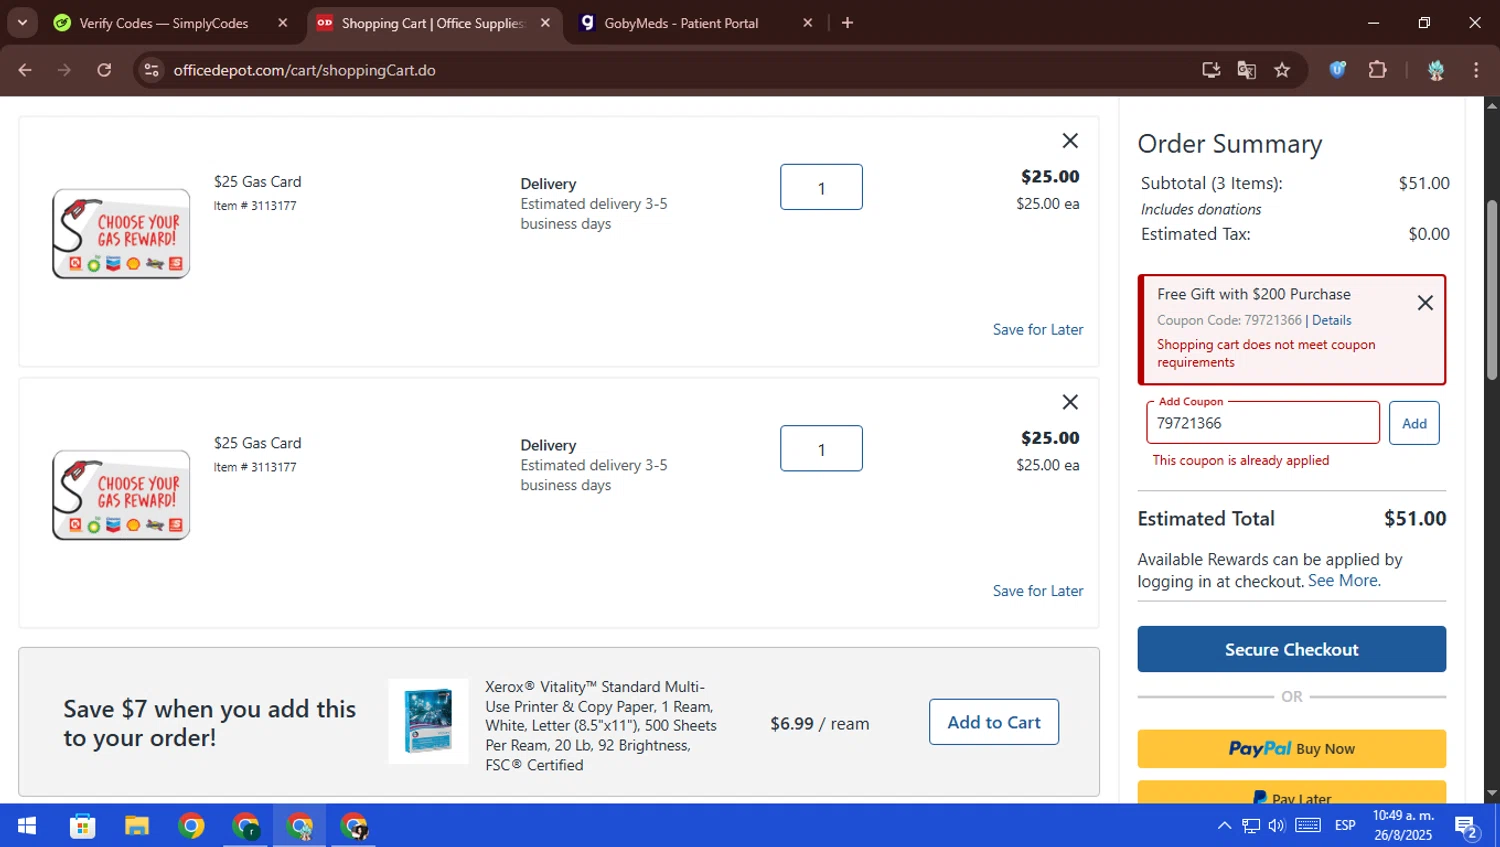Click the address bar URL officedepot.com
Screen dimensions: 1500x847
pos(304,70)
